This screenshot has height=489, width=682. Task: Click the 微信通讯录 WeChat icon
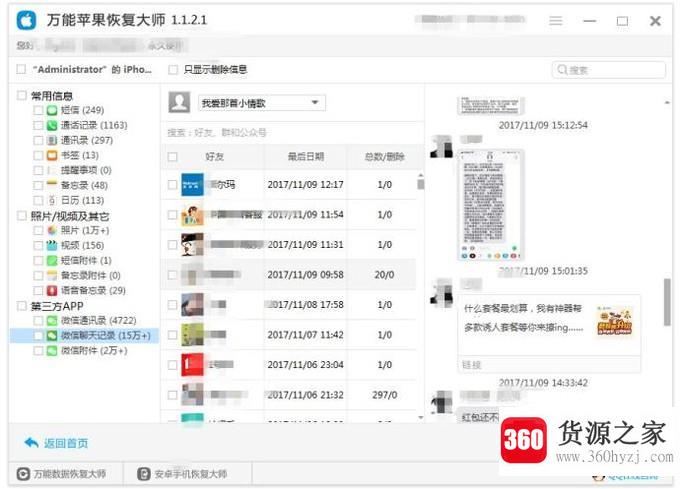pos(52,321)
